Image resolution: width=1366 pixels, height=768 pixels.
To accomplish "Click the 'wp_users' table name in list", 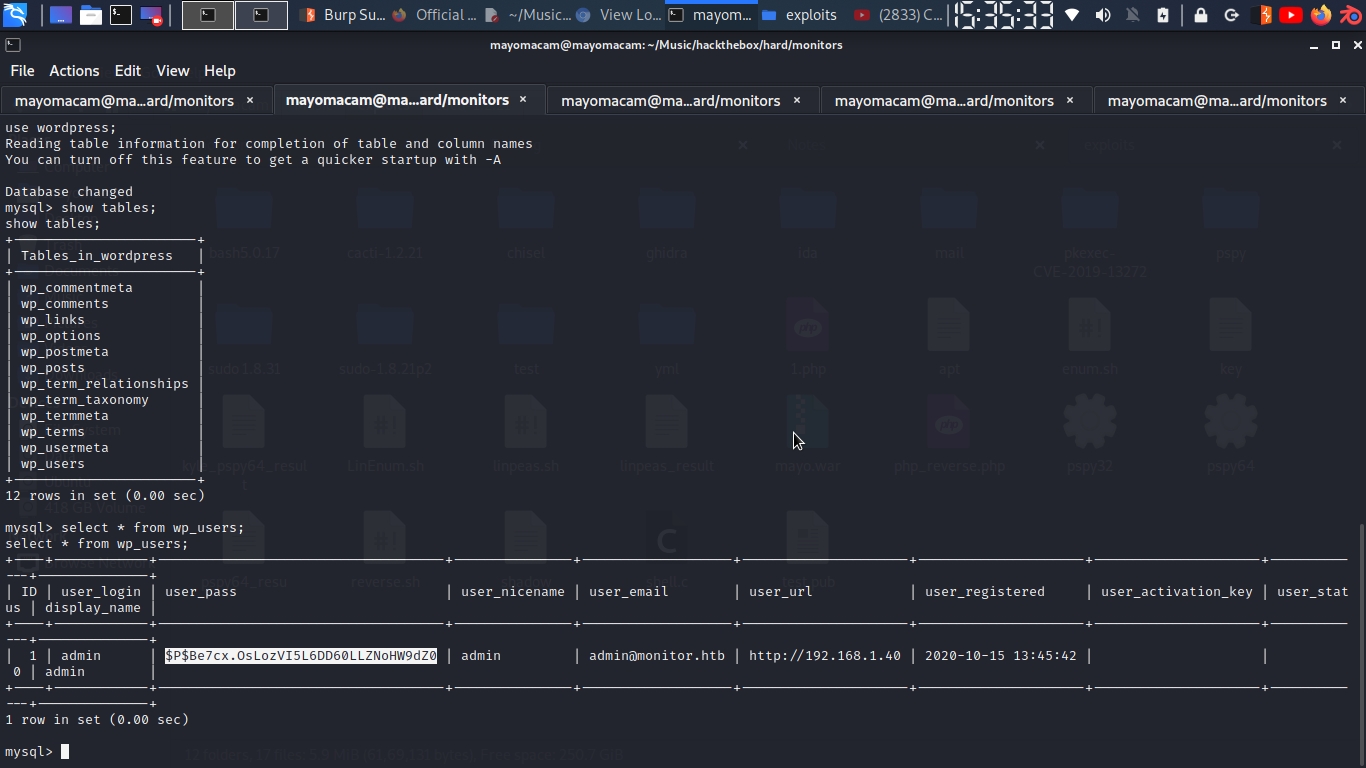I will [53, 464].
